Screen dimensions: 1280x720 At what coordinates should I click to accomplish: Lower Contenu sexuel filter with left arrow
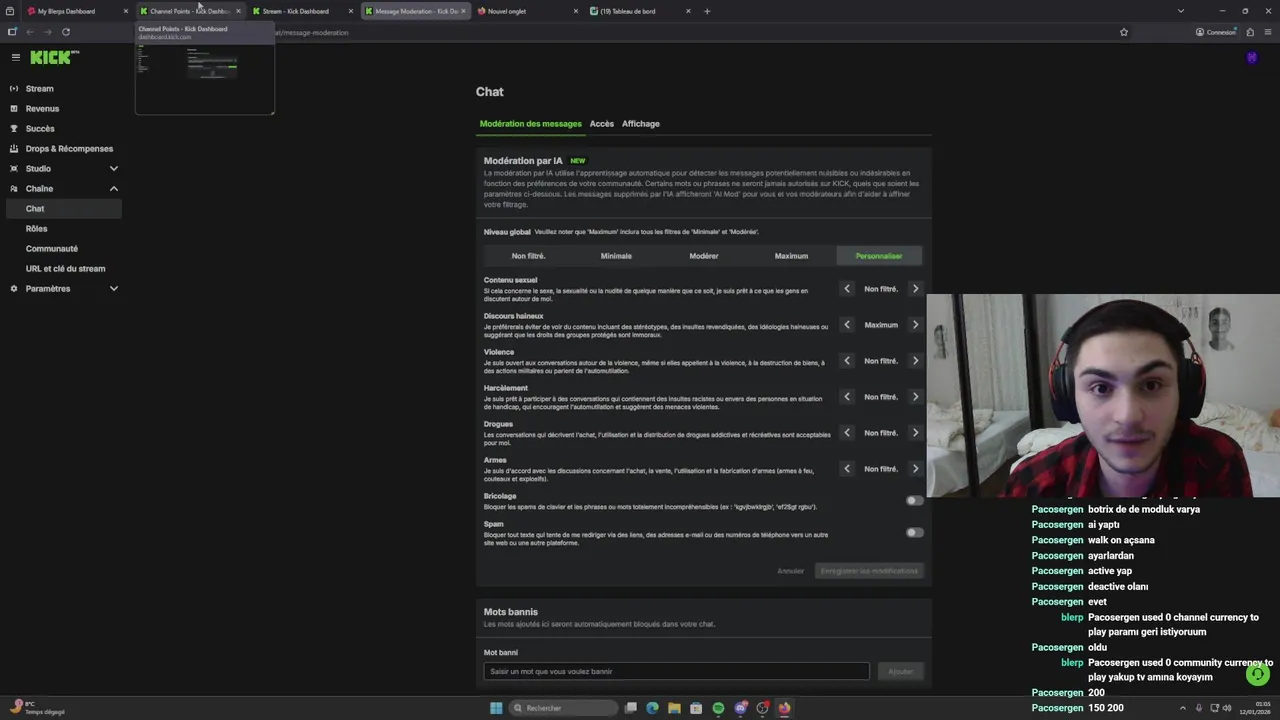847,289
